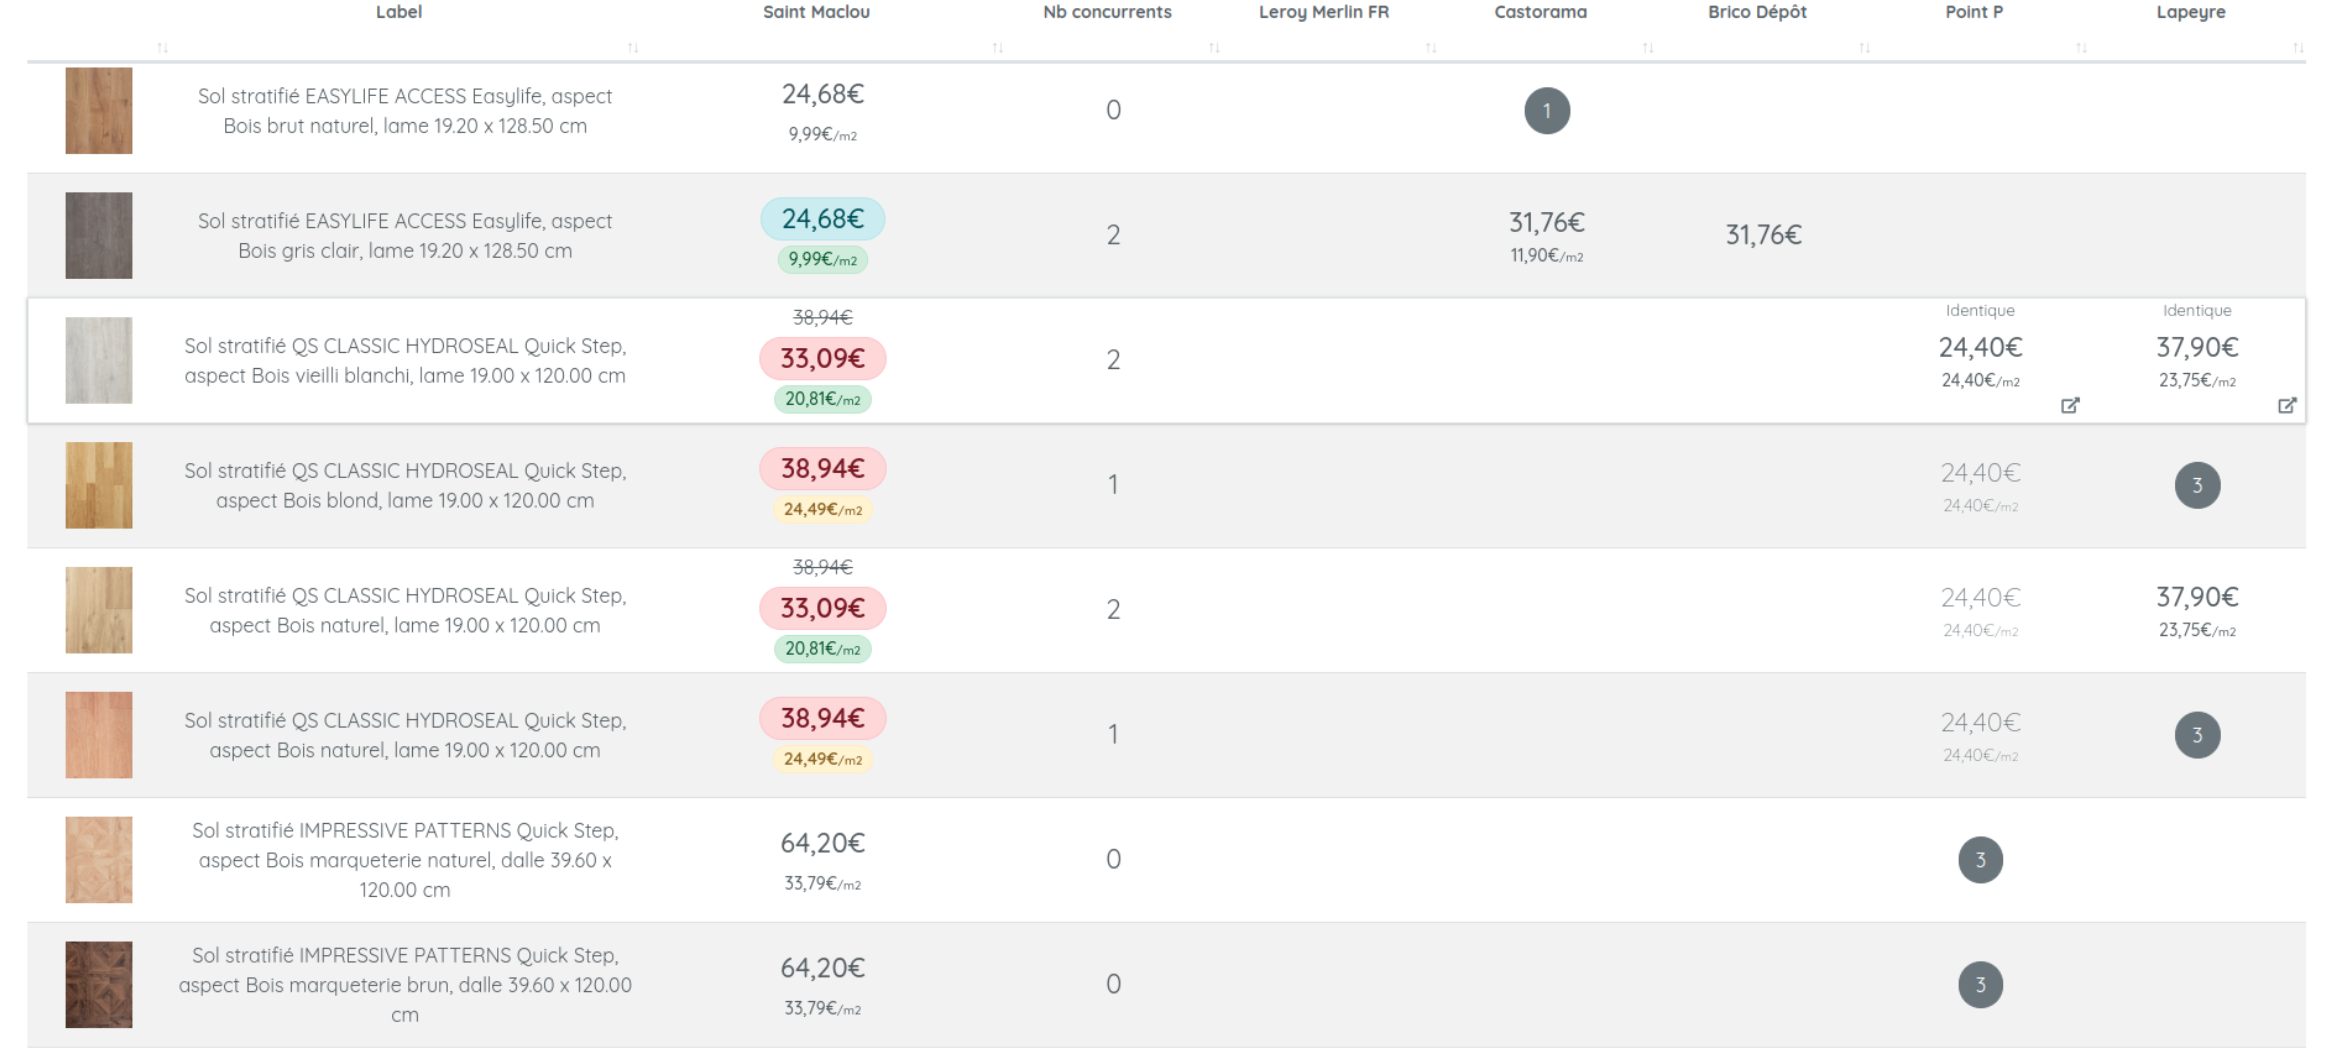Open the marqueterie naturel product thumbnail
The height and width of the screenshot is (1058, 2332).
(x=99, y=860)
